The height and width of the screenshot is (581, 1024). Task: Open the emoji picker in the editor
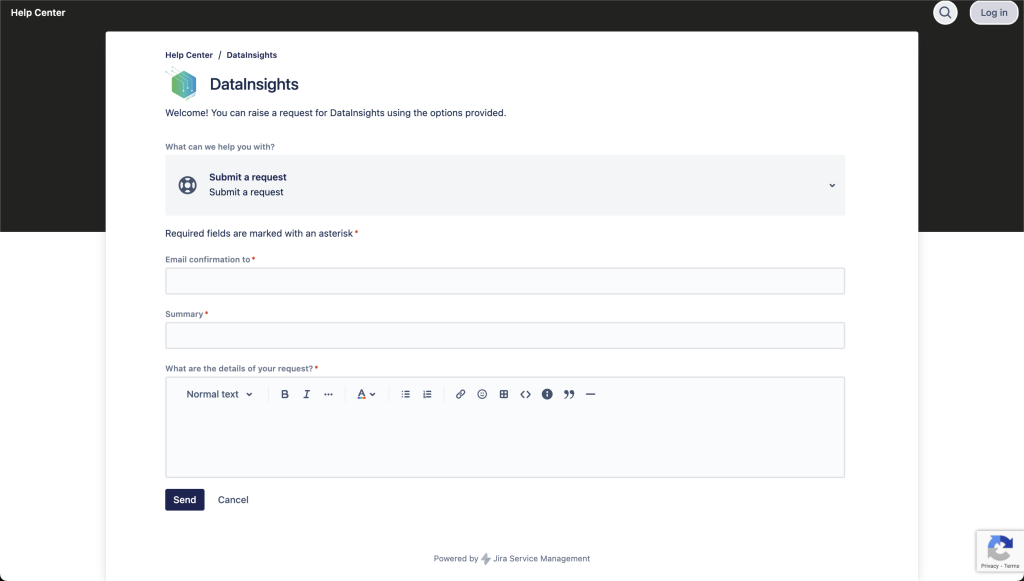[x=482, y=394]
